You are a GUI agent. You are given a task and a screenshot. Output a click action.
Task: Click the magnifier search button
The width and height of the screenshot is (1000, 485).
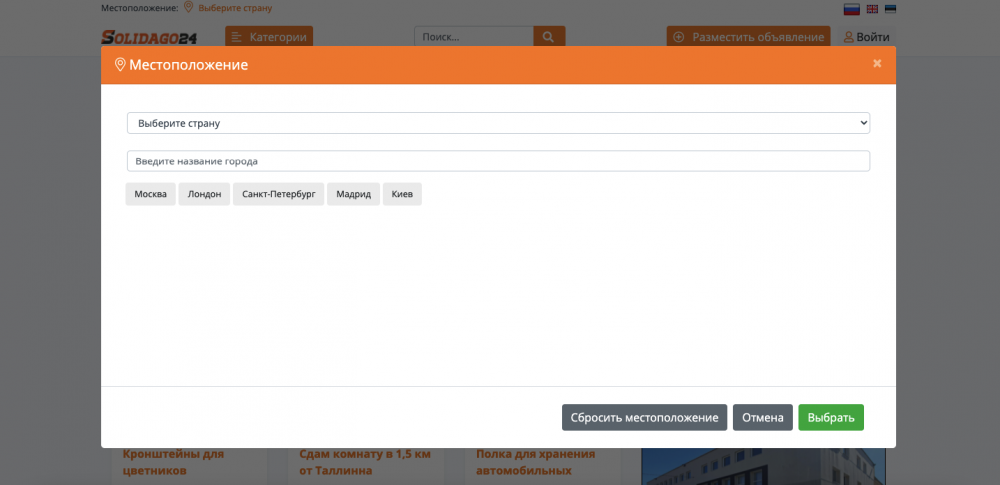pos(549,37)
